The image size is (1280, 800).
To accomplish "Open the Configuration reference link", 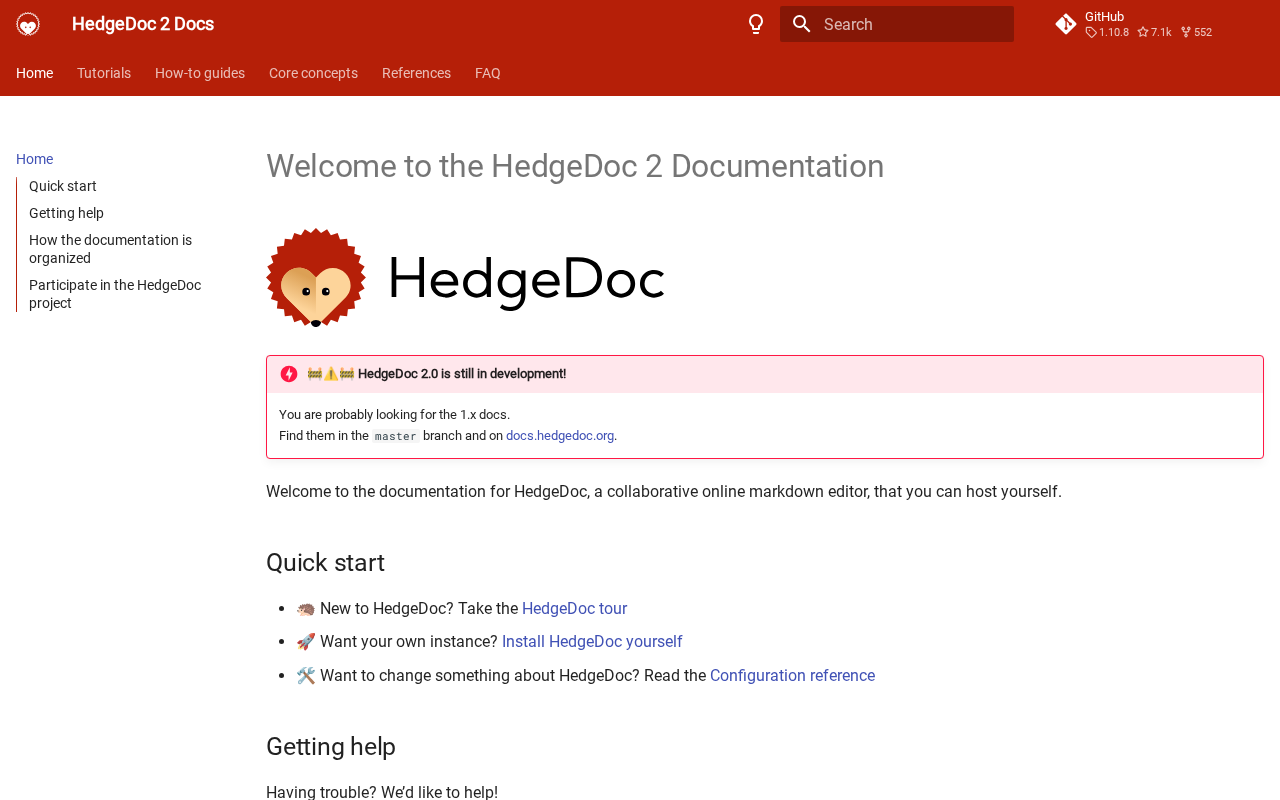I will [792, 676].
